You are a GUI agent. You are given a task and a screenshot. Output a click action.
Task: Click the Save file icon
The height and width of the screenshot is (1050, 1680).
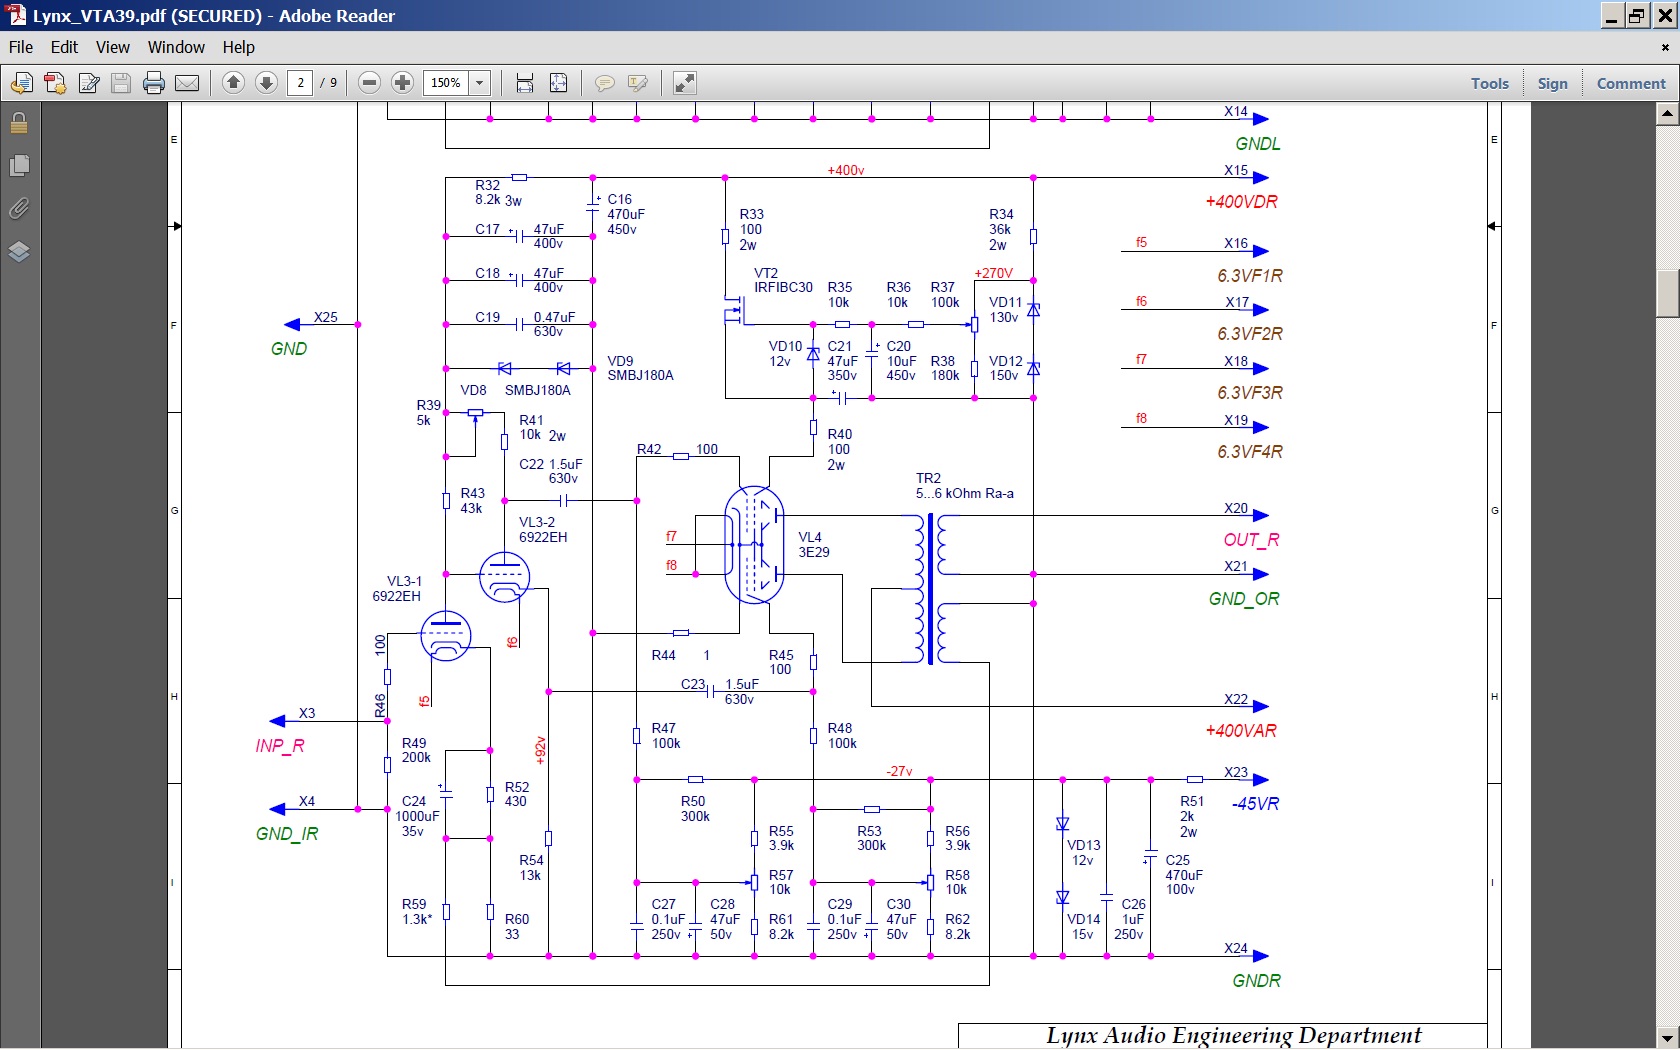pos(121,83)
